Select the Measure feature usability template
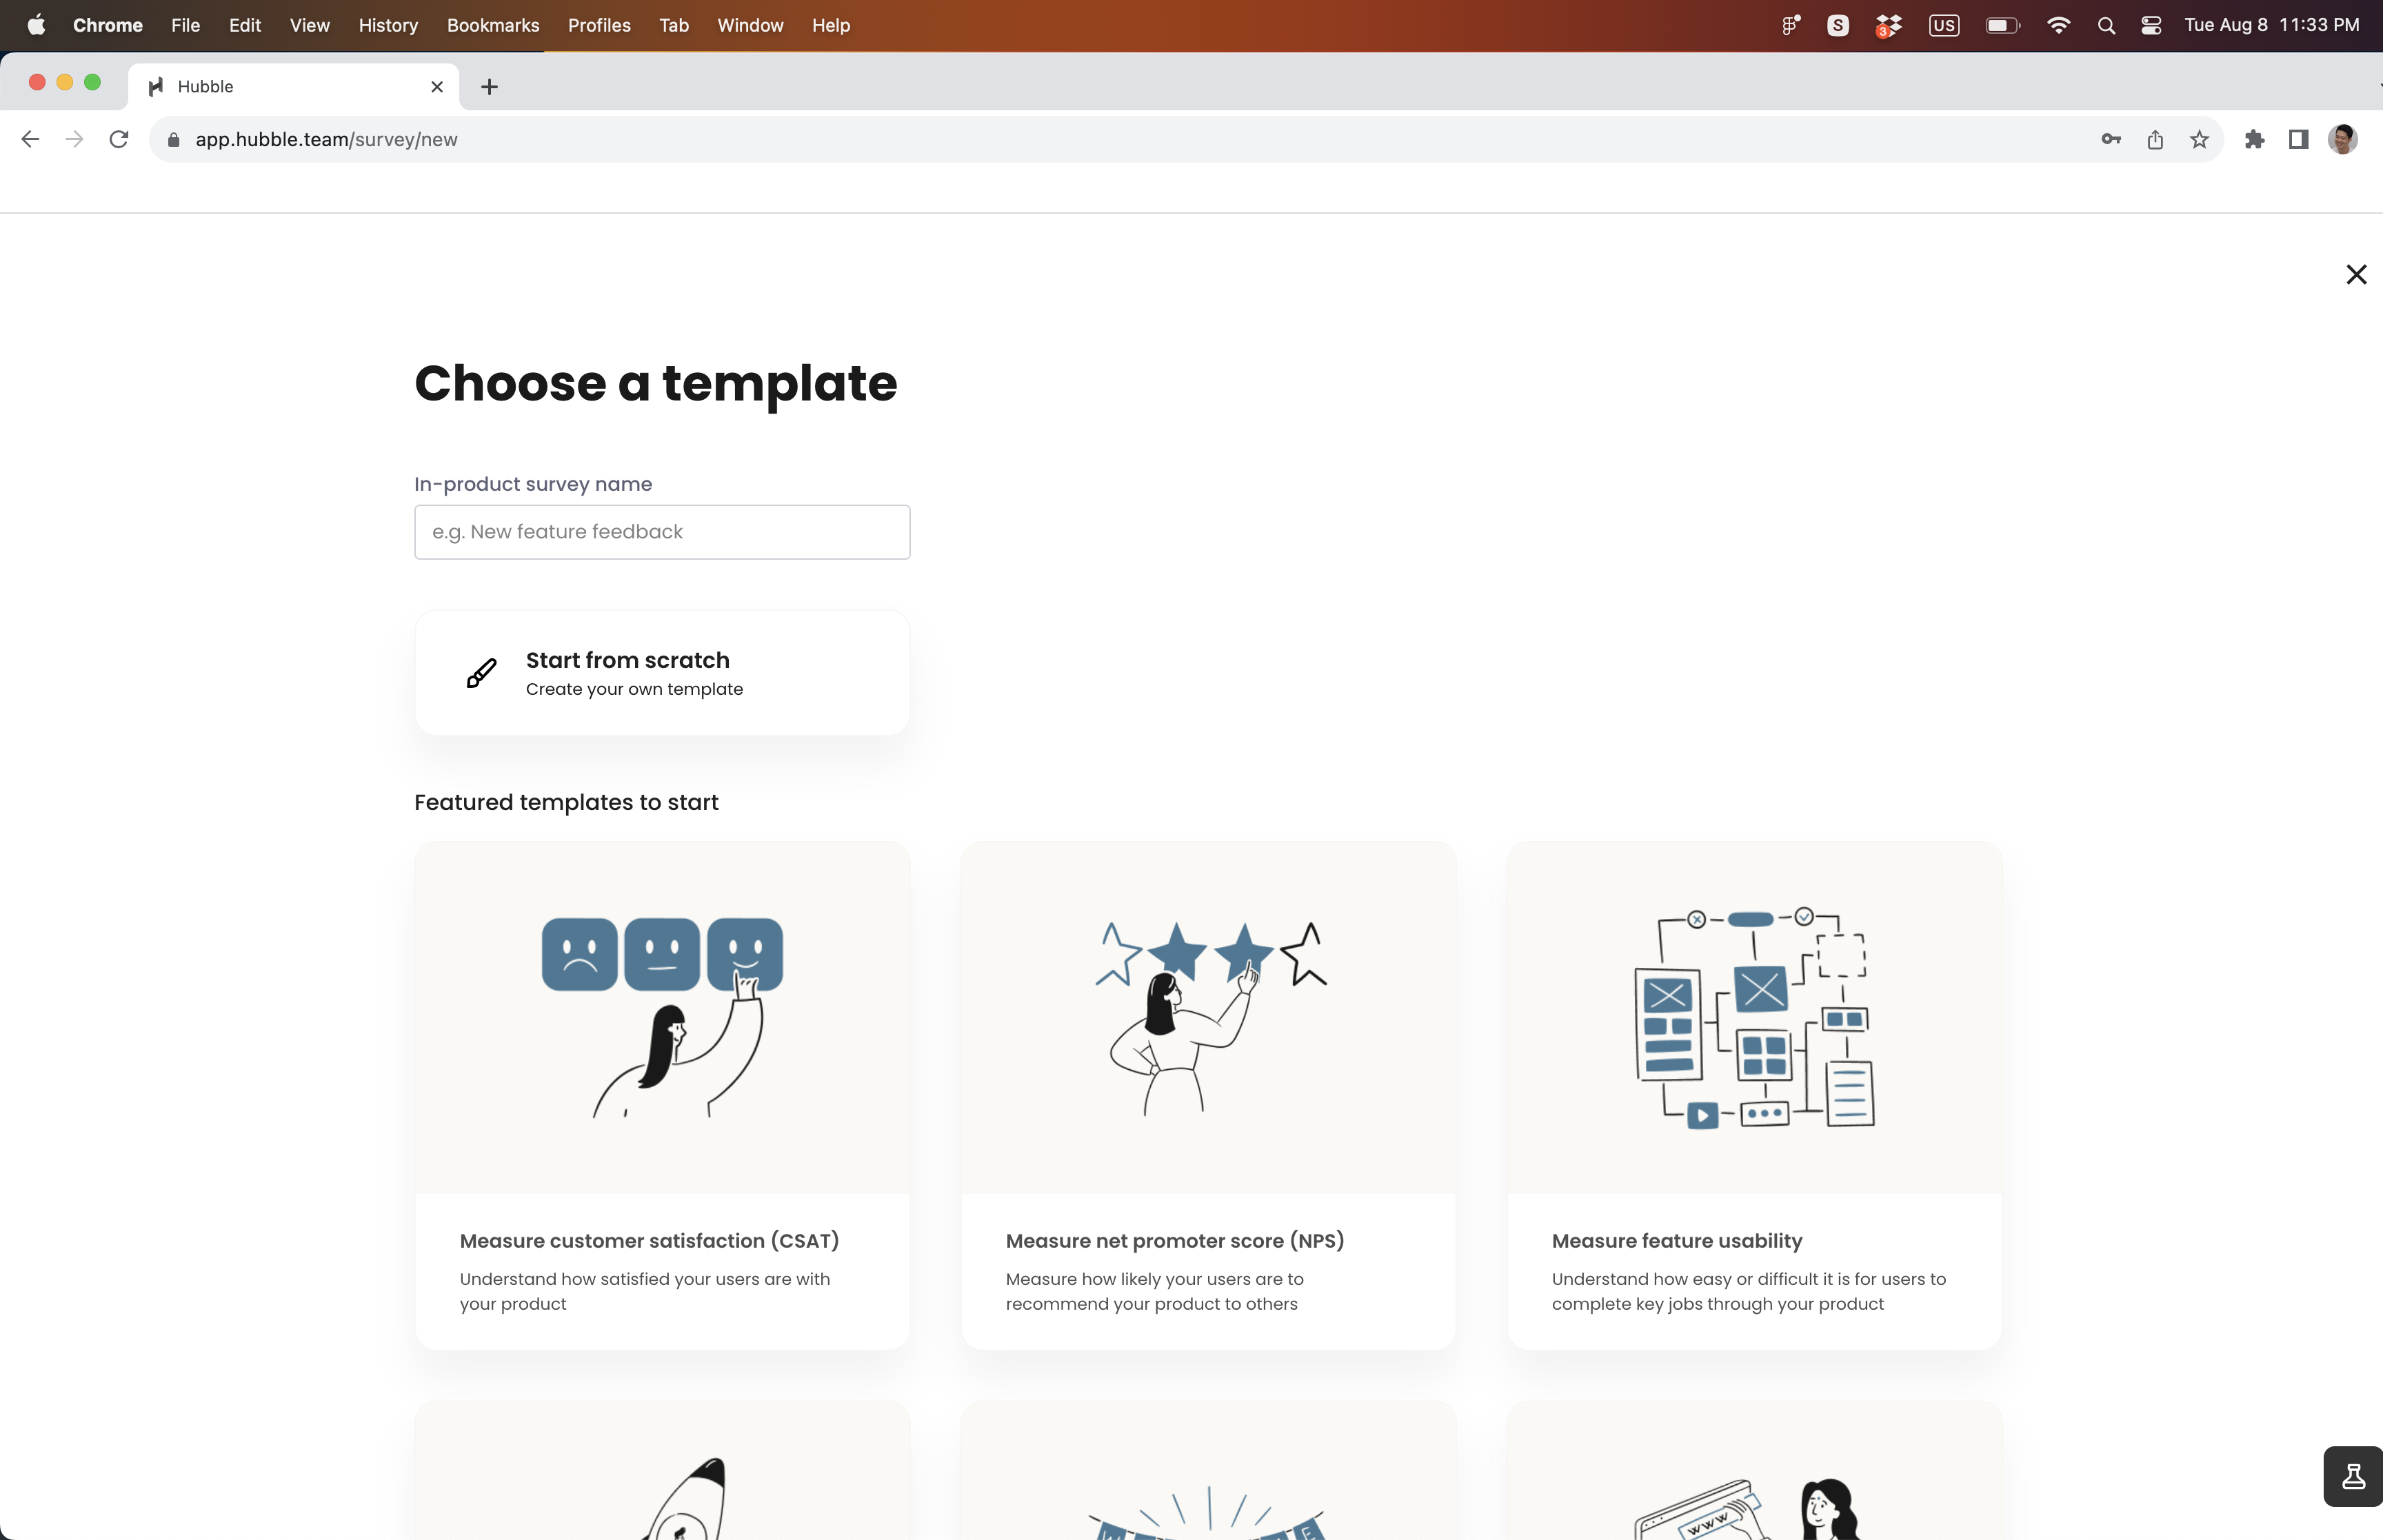The width and height of the screenshot is (2383, 1540). pos(1754,1095)
